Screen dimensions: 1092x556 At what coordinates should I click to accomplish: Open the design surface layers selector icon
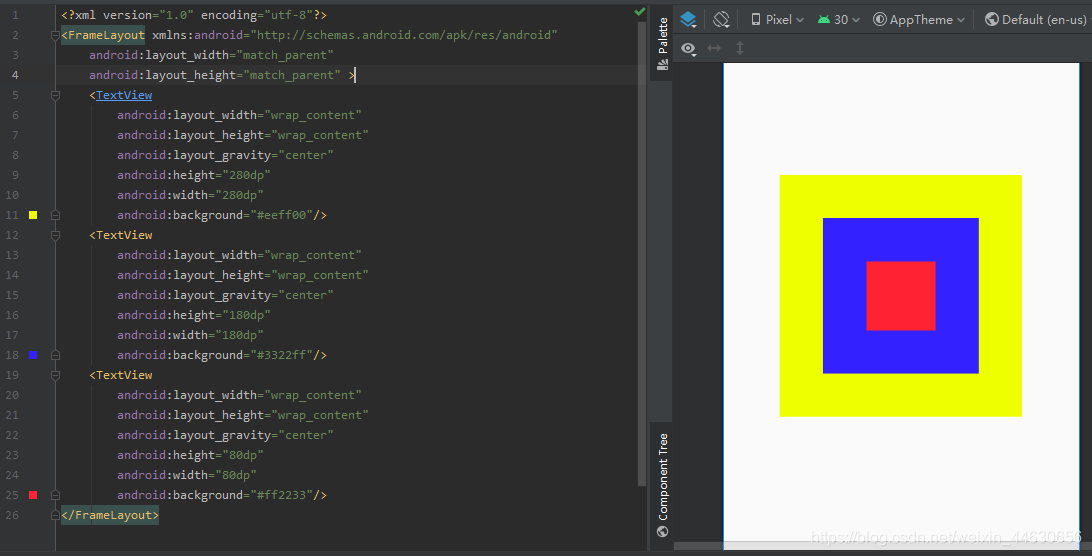point(688,20)
